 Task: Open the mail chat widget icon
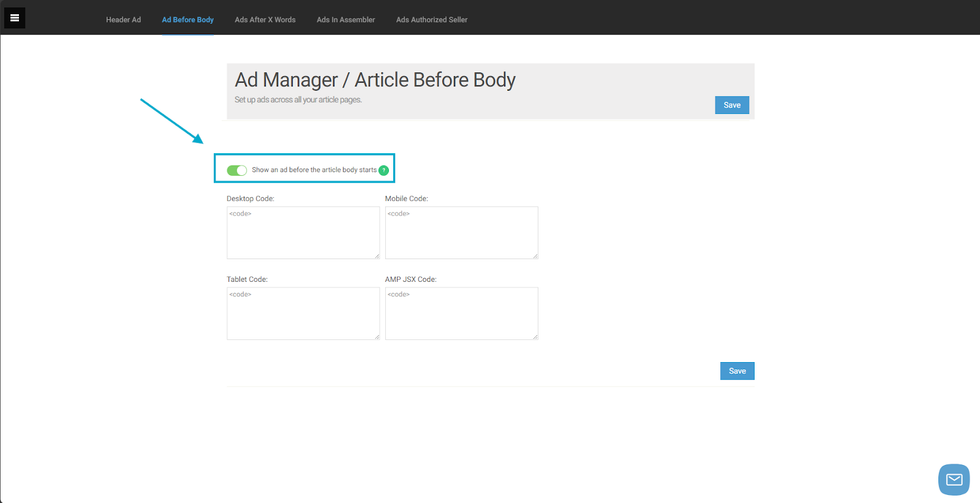pyautogui.click(x=953, y=479)
